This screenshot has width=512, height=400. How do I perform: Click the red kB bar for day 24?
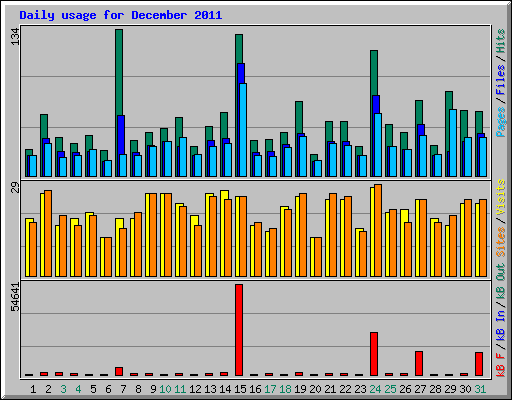[374, 354]
